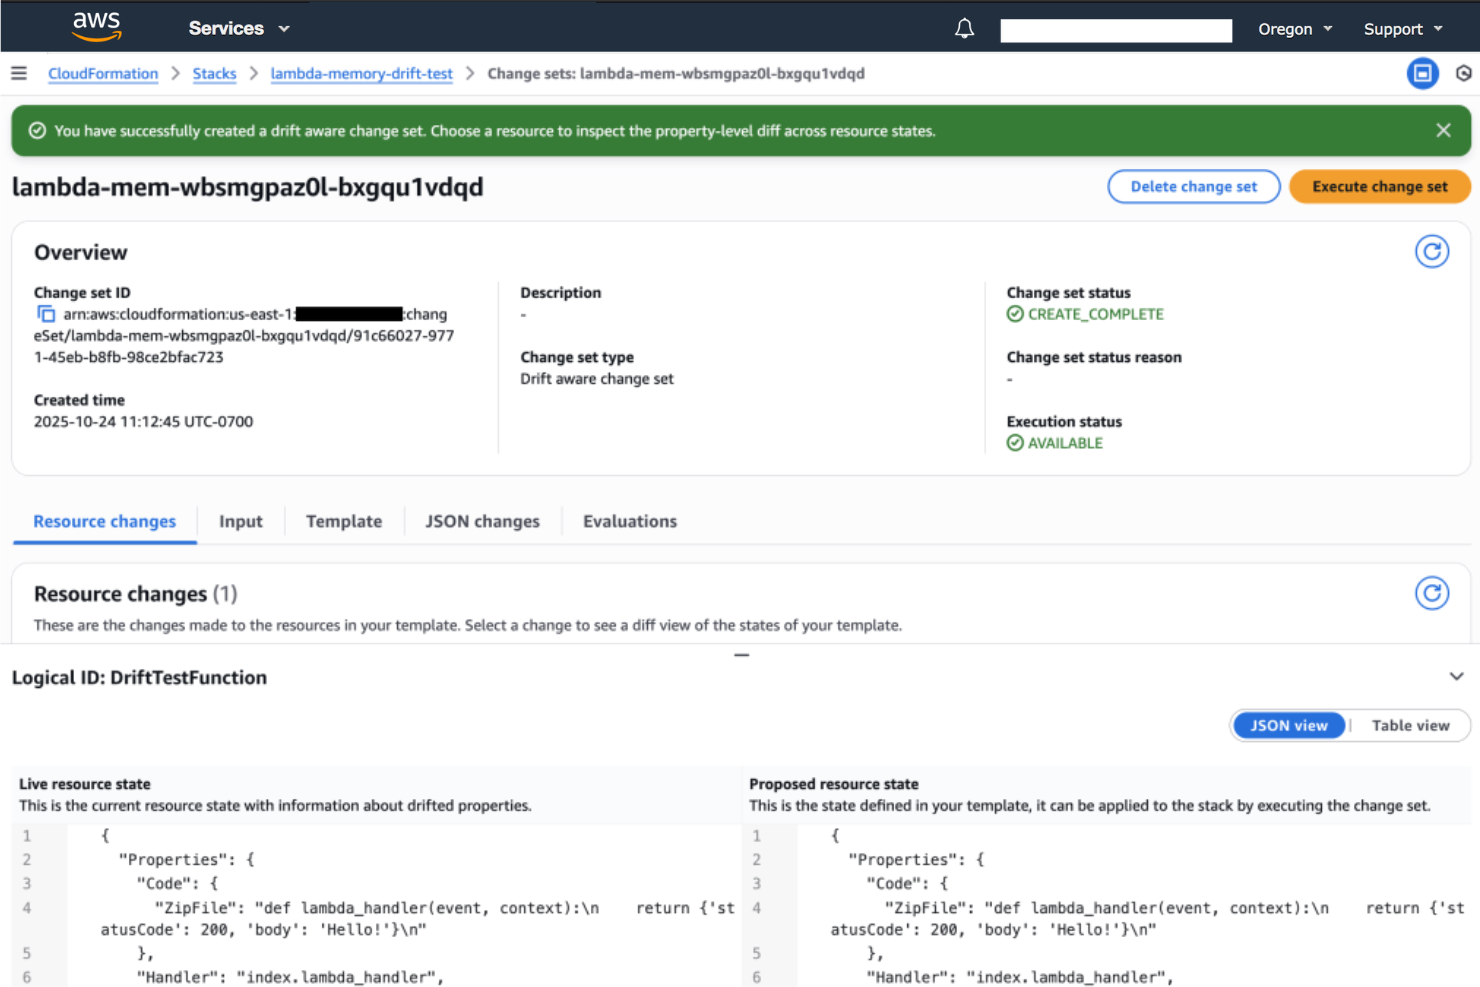Switch to the Input tab
Screen dimensions: 1480x987
[x=240, y=521]
